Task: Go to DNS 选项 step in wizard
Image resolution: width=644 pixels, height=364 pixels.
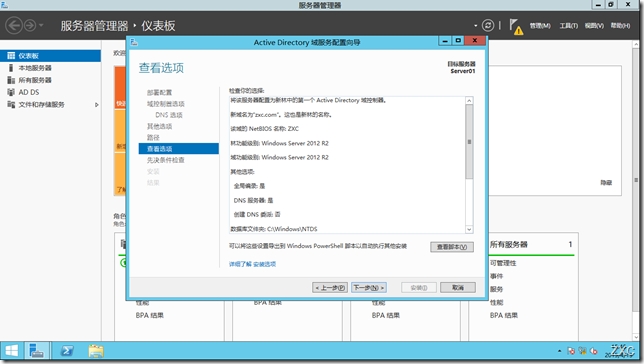Action: 169,115
